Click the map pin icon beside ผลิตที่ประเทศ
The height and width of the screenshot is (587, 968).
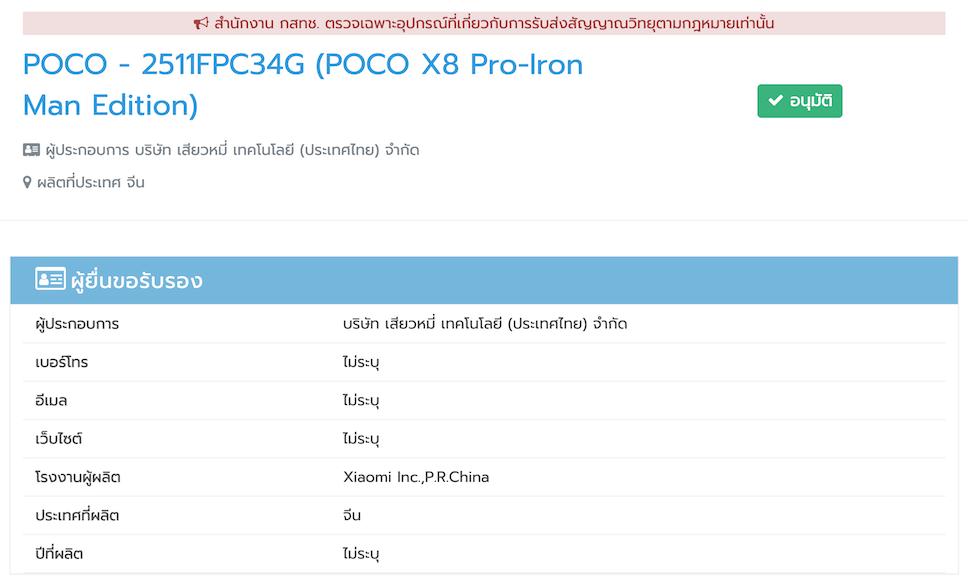tap(28, 183)
